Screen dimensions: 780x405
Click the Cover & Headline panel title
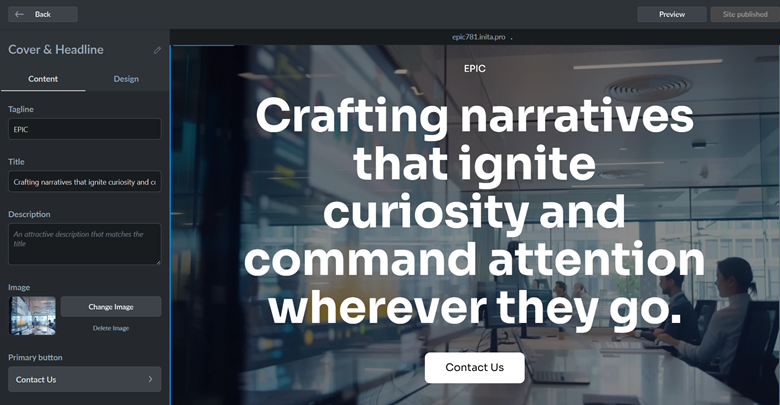point(56,50)
